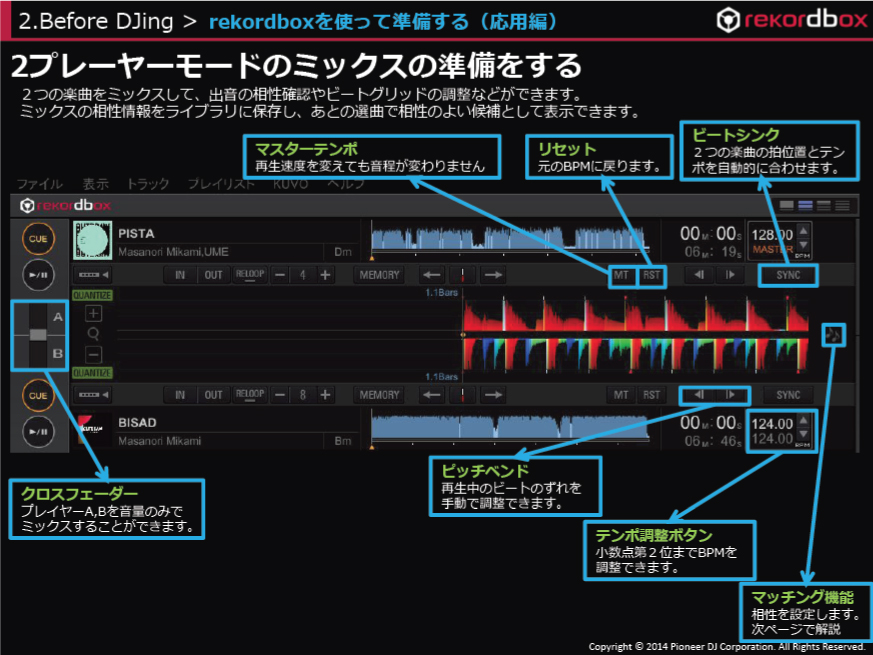Viewport: 873px width, 655px height.
Task: Reset tempo with RST on deck B
Action: (x=651, y=395)
